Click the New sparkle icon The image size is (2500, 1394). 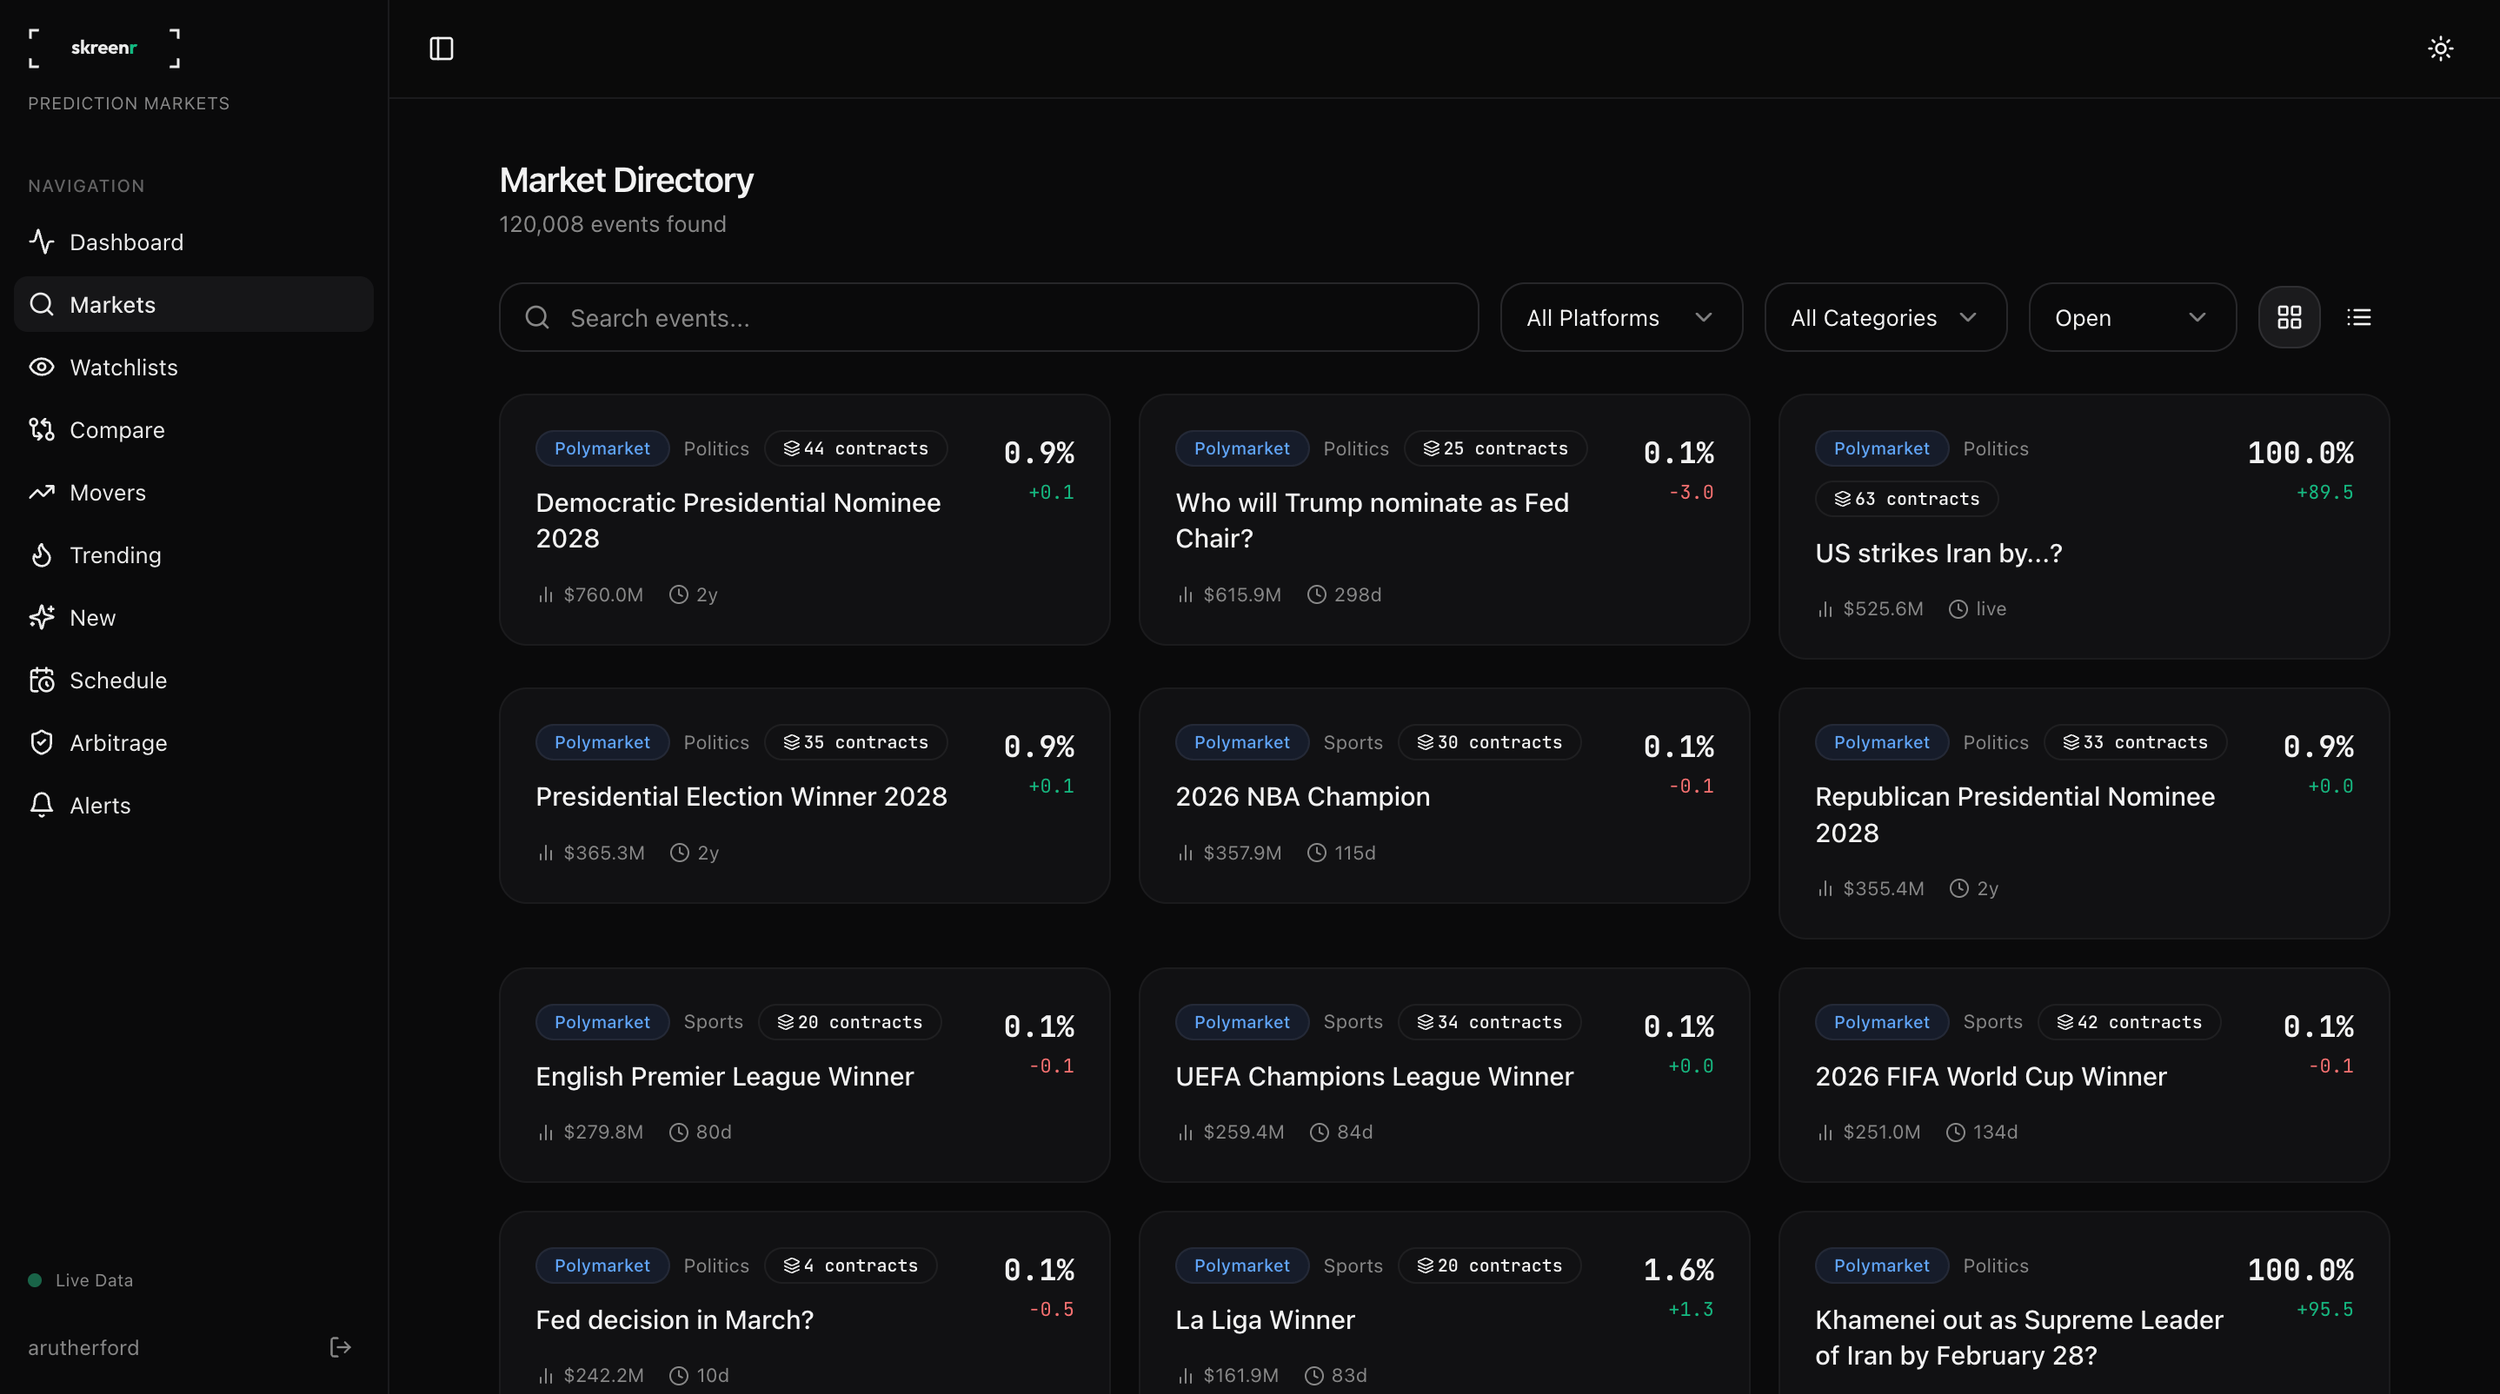[x=41, y=617]
